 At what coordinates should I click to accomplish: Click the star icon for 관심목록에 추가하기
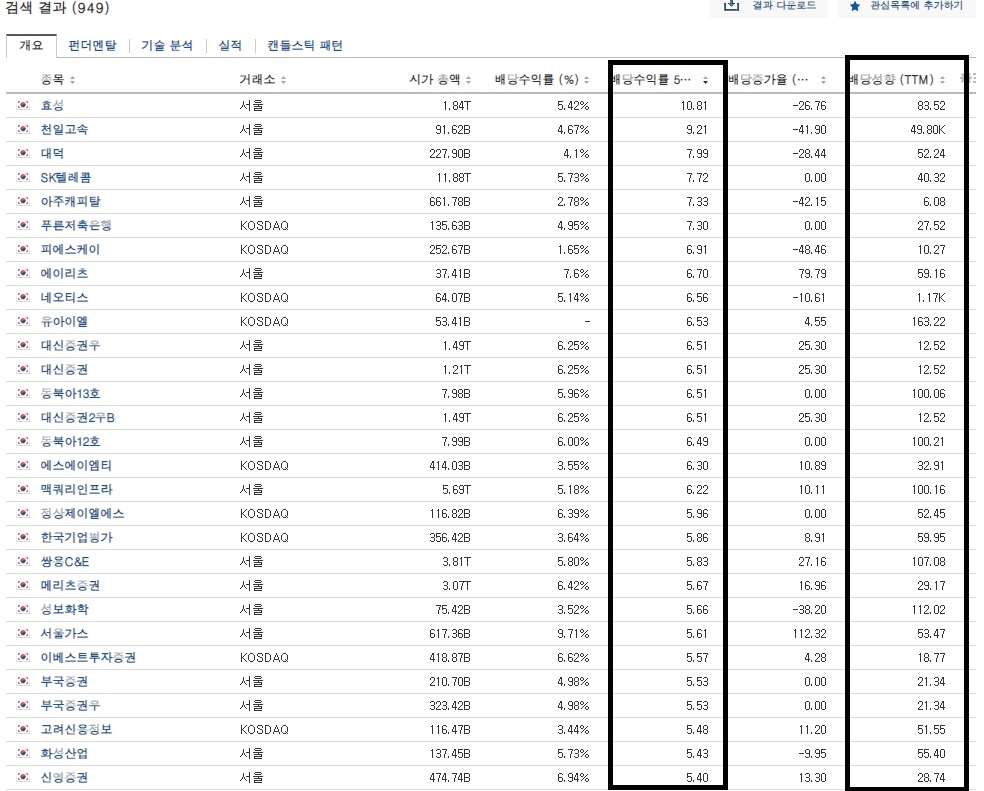coord(854,6)
